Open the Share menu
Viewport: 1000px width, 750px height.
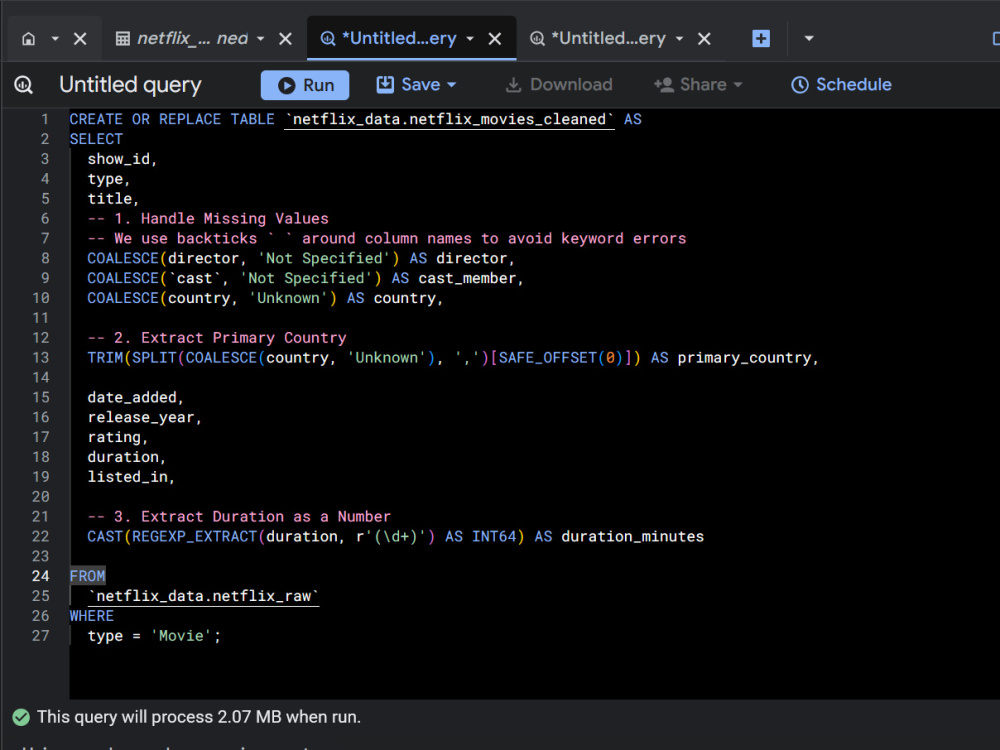[x=698, y=85]
